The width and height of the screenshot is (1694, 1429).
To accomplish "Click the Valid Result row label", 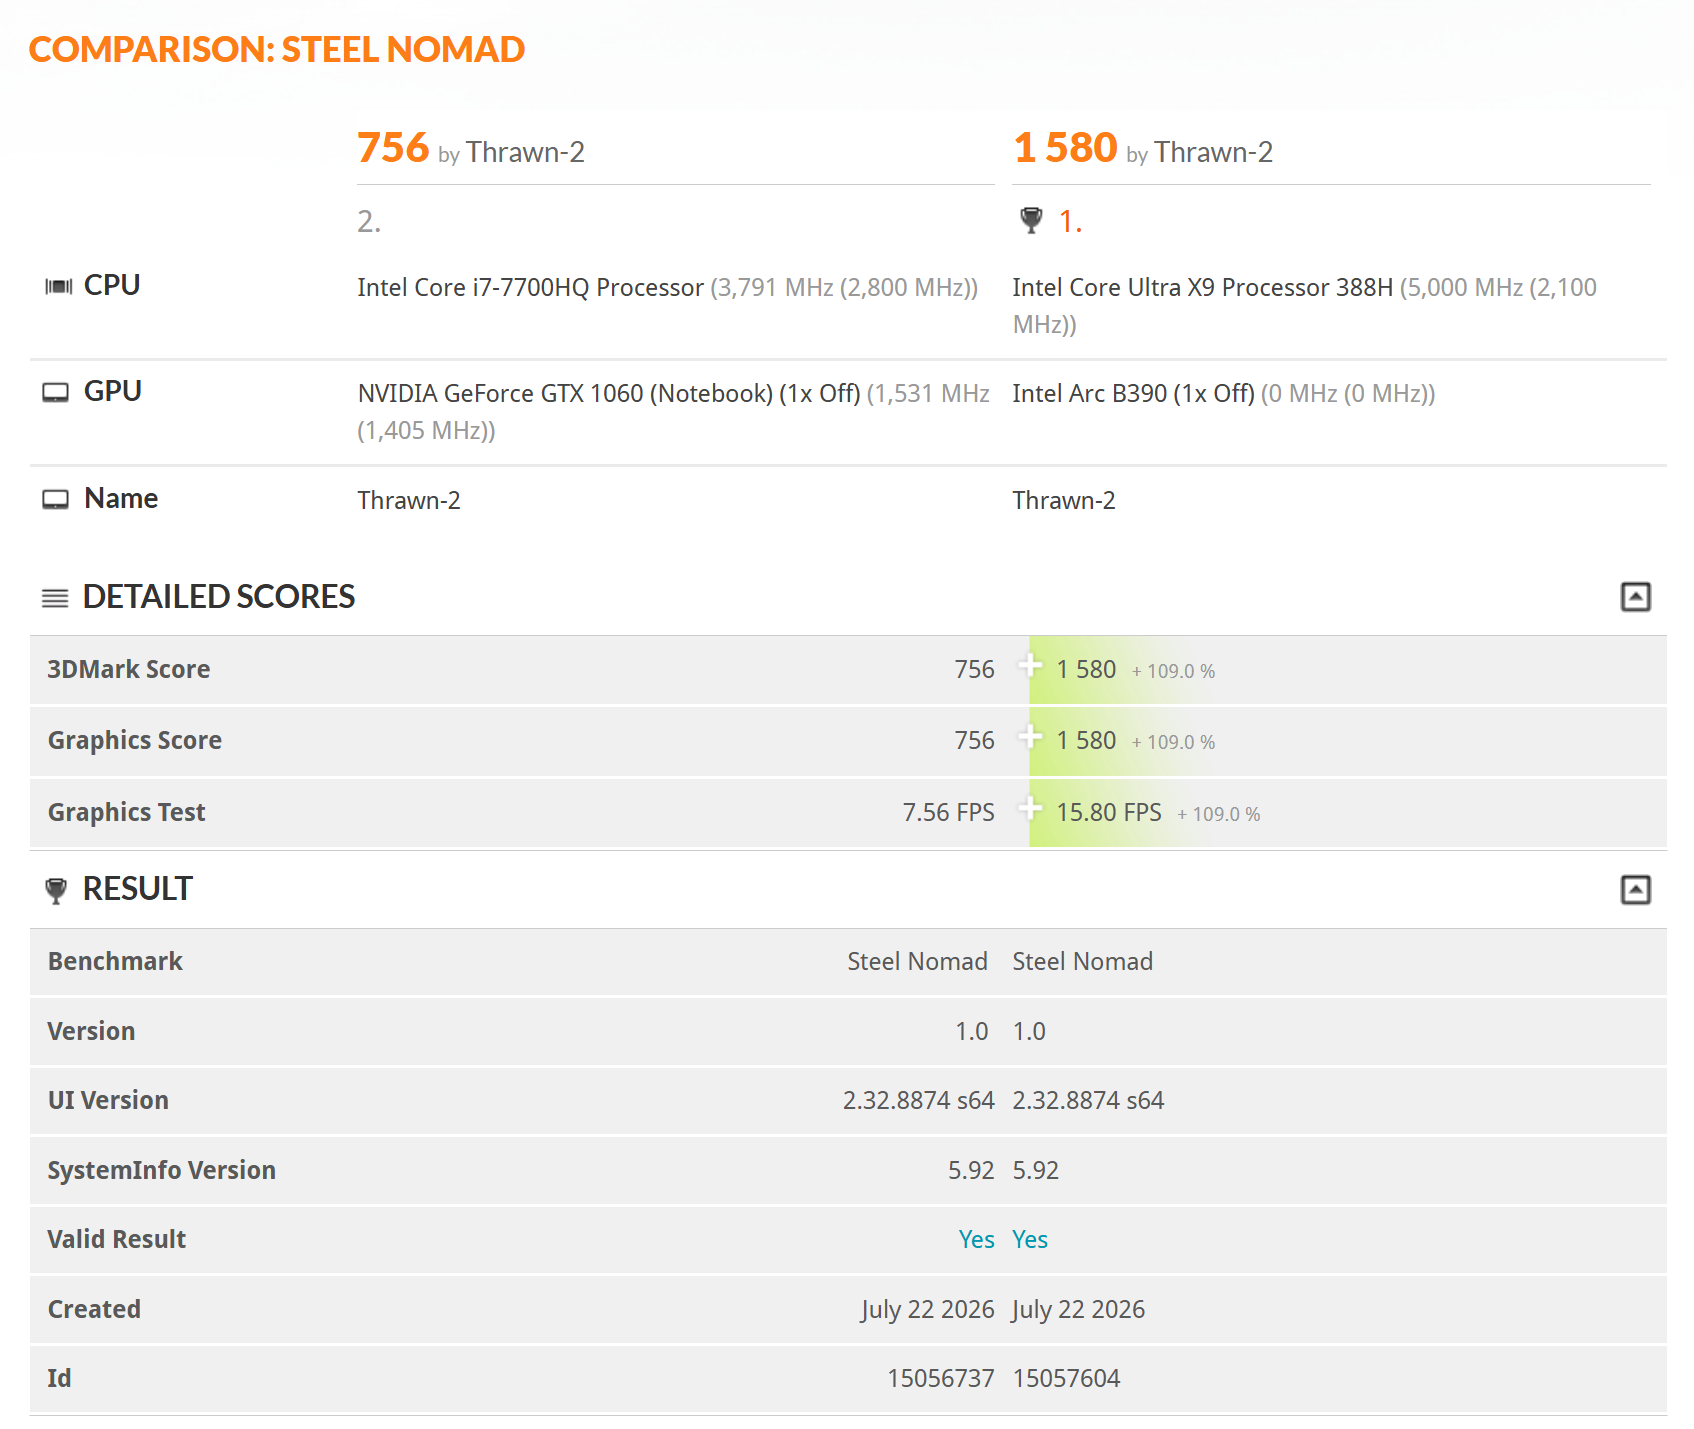I will pyautogui.click(x=117, y=1240).
